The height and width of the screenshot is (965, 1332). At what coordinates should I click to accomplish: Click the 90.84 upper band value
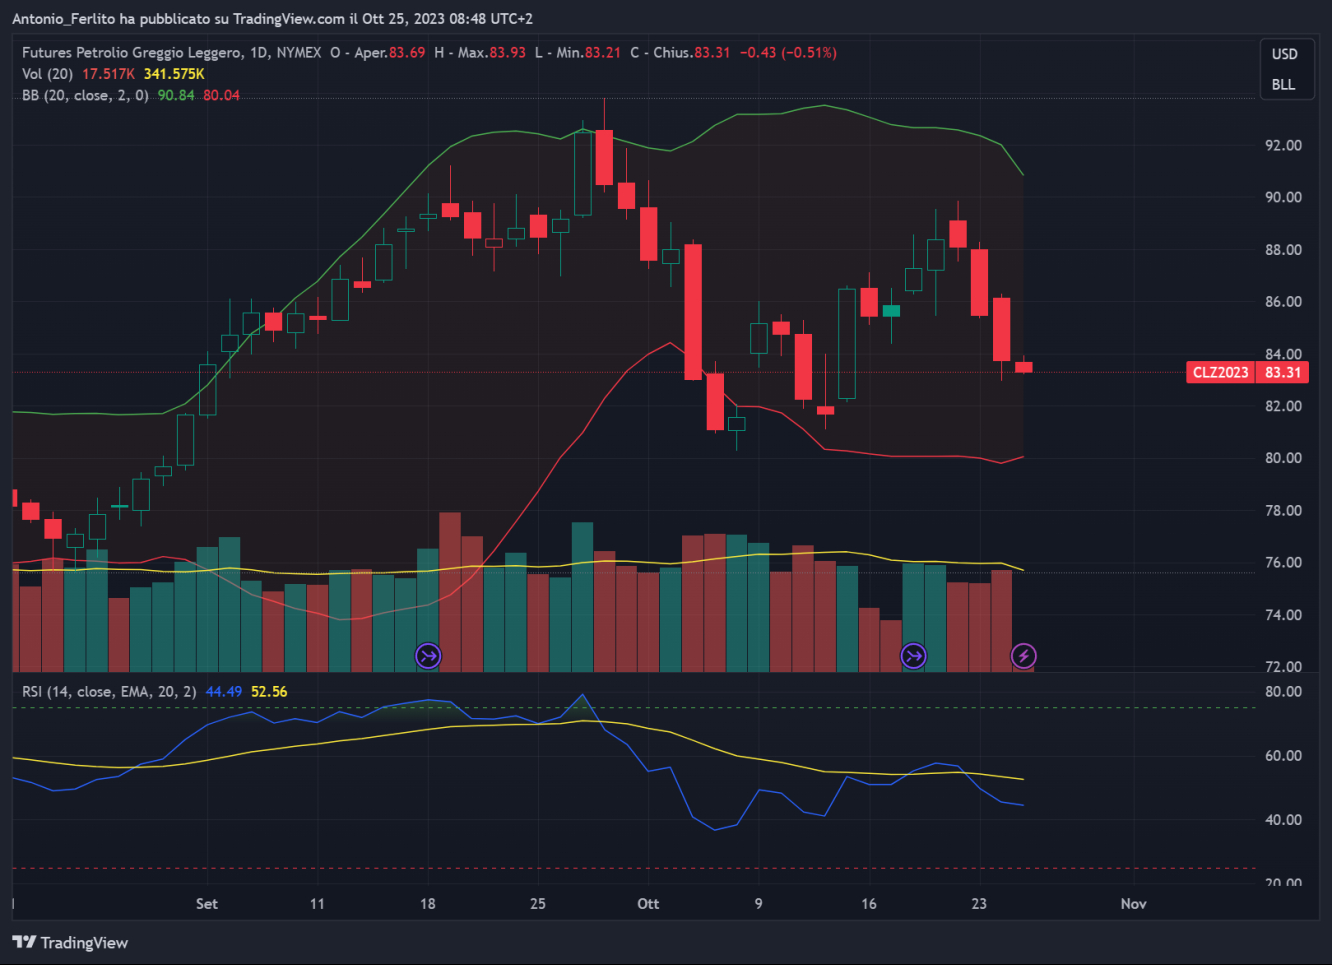(176, 95)
